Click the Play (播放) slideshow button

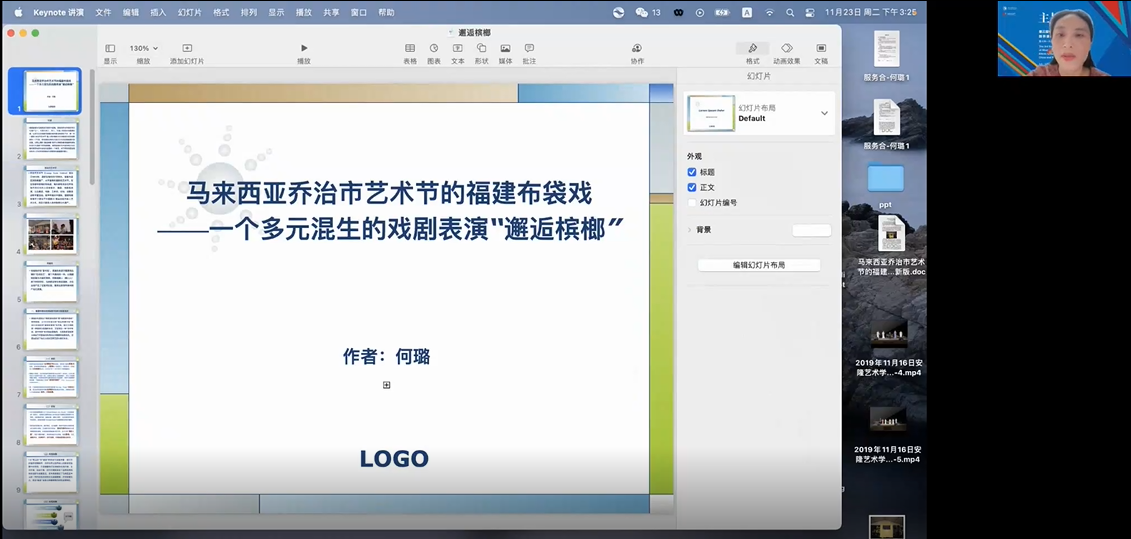pyautogui.click(x=304, y=48)
